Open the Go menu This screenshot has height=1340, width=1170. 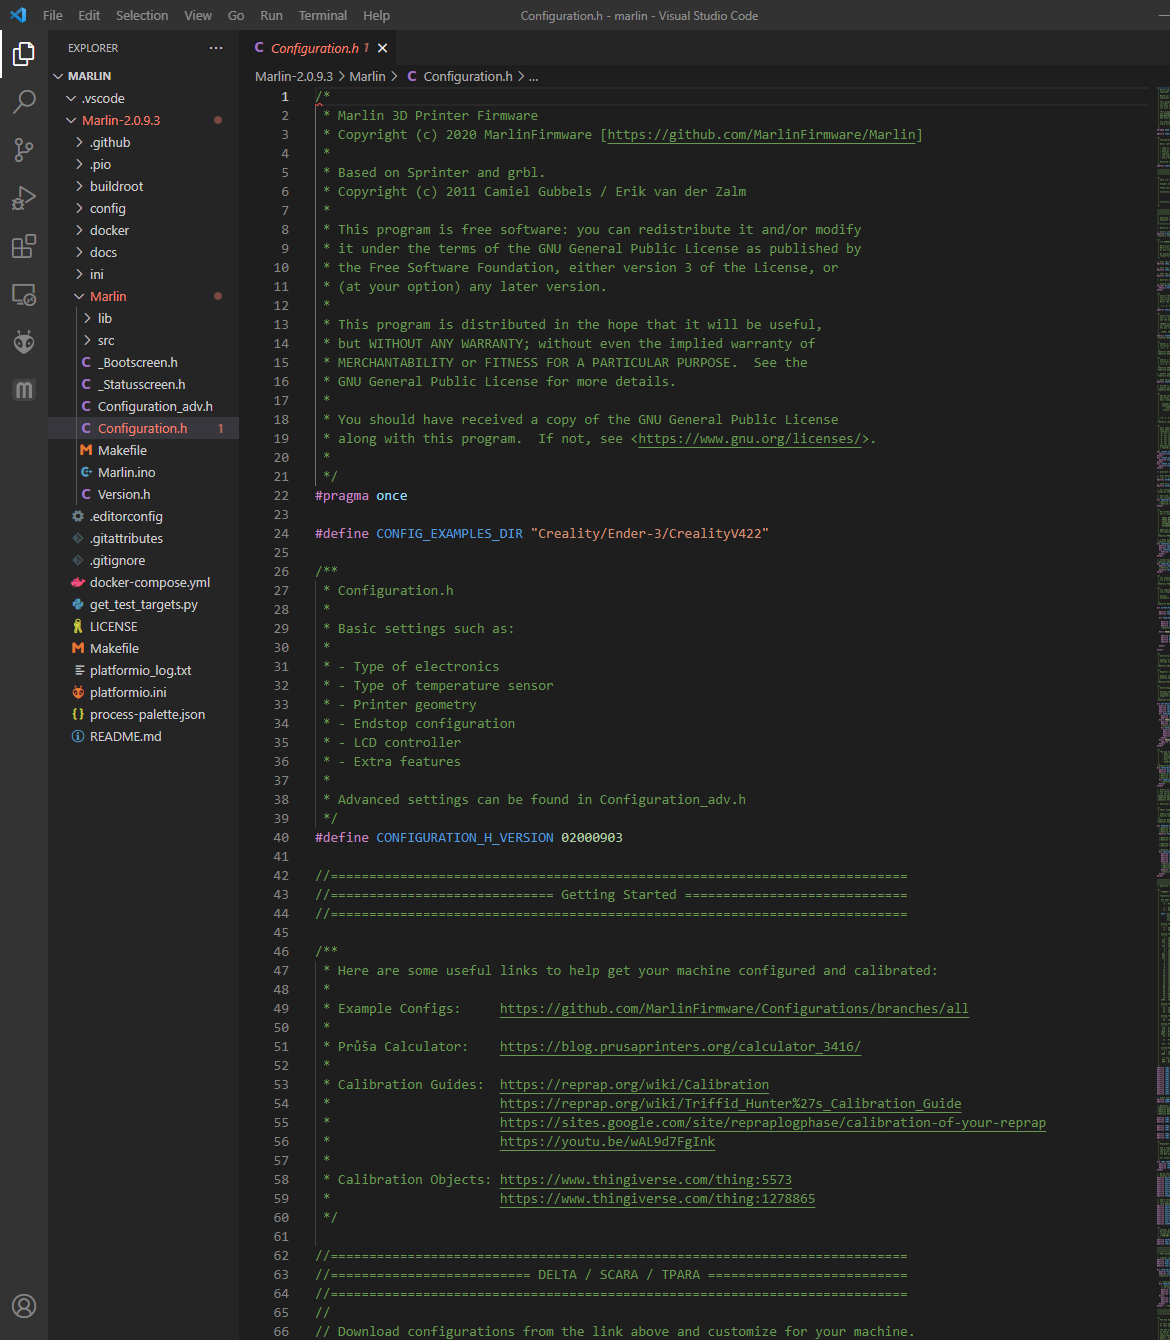(236, 15)
